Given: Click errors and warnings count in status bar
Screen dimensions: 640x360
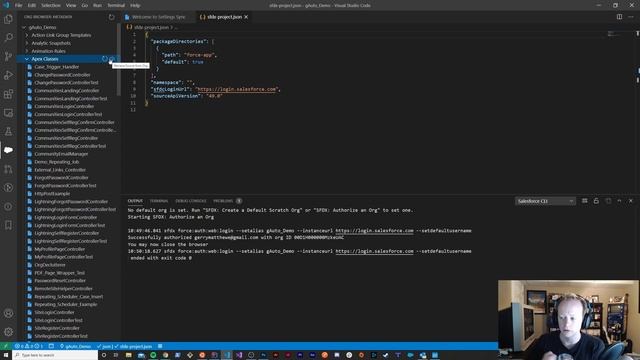Looking at the screenshot, I should [x=29, y=346].
